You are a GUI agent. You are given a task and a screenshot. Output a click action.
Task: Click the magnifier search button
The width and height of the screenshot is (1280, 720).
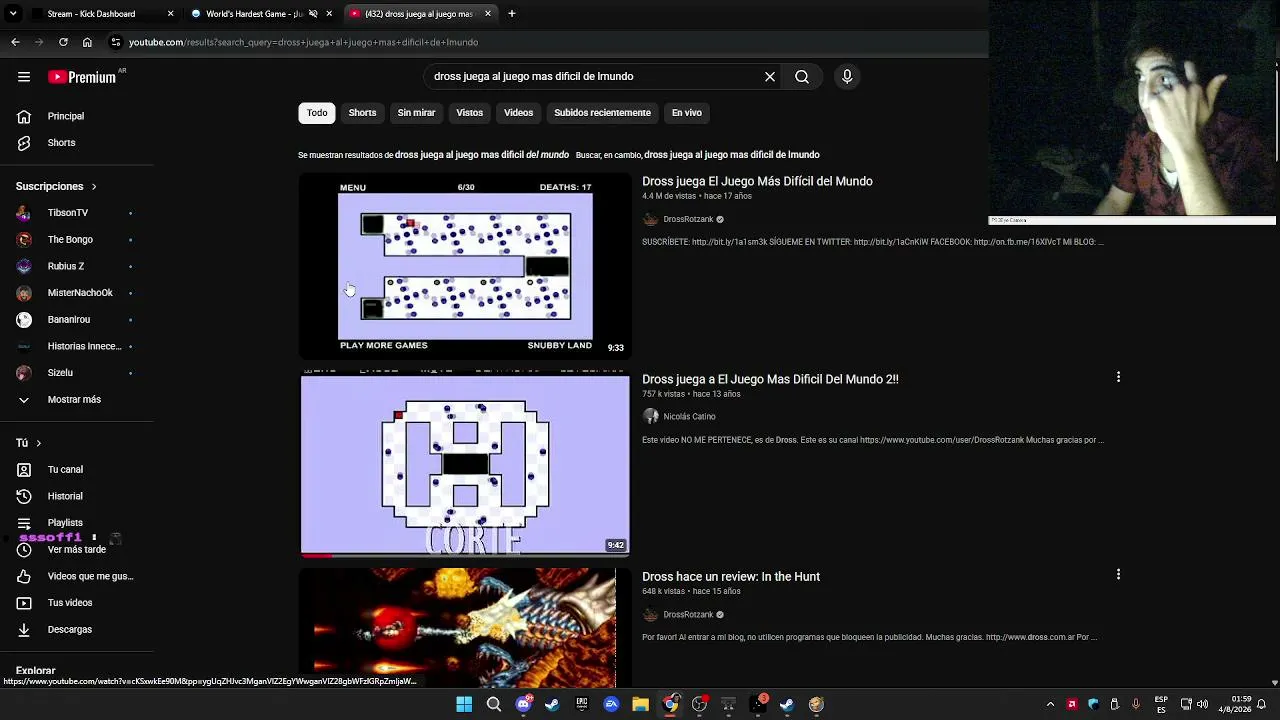(x=802, y=77)
